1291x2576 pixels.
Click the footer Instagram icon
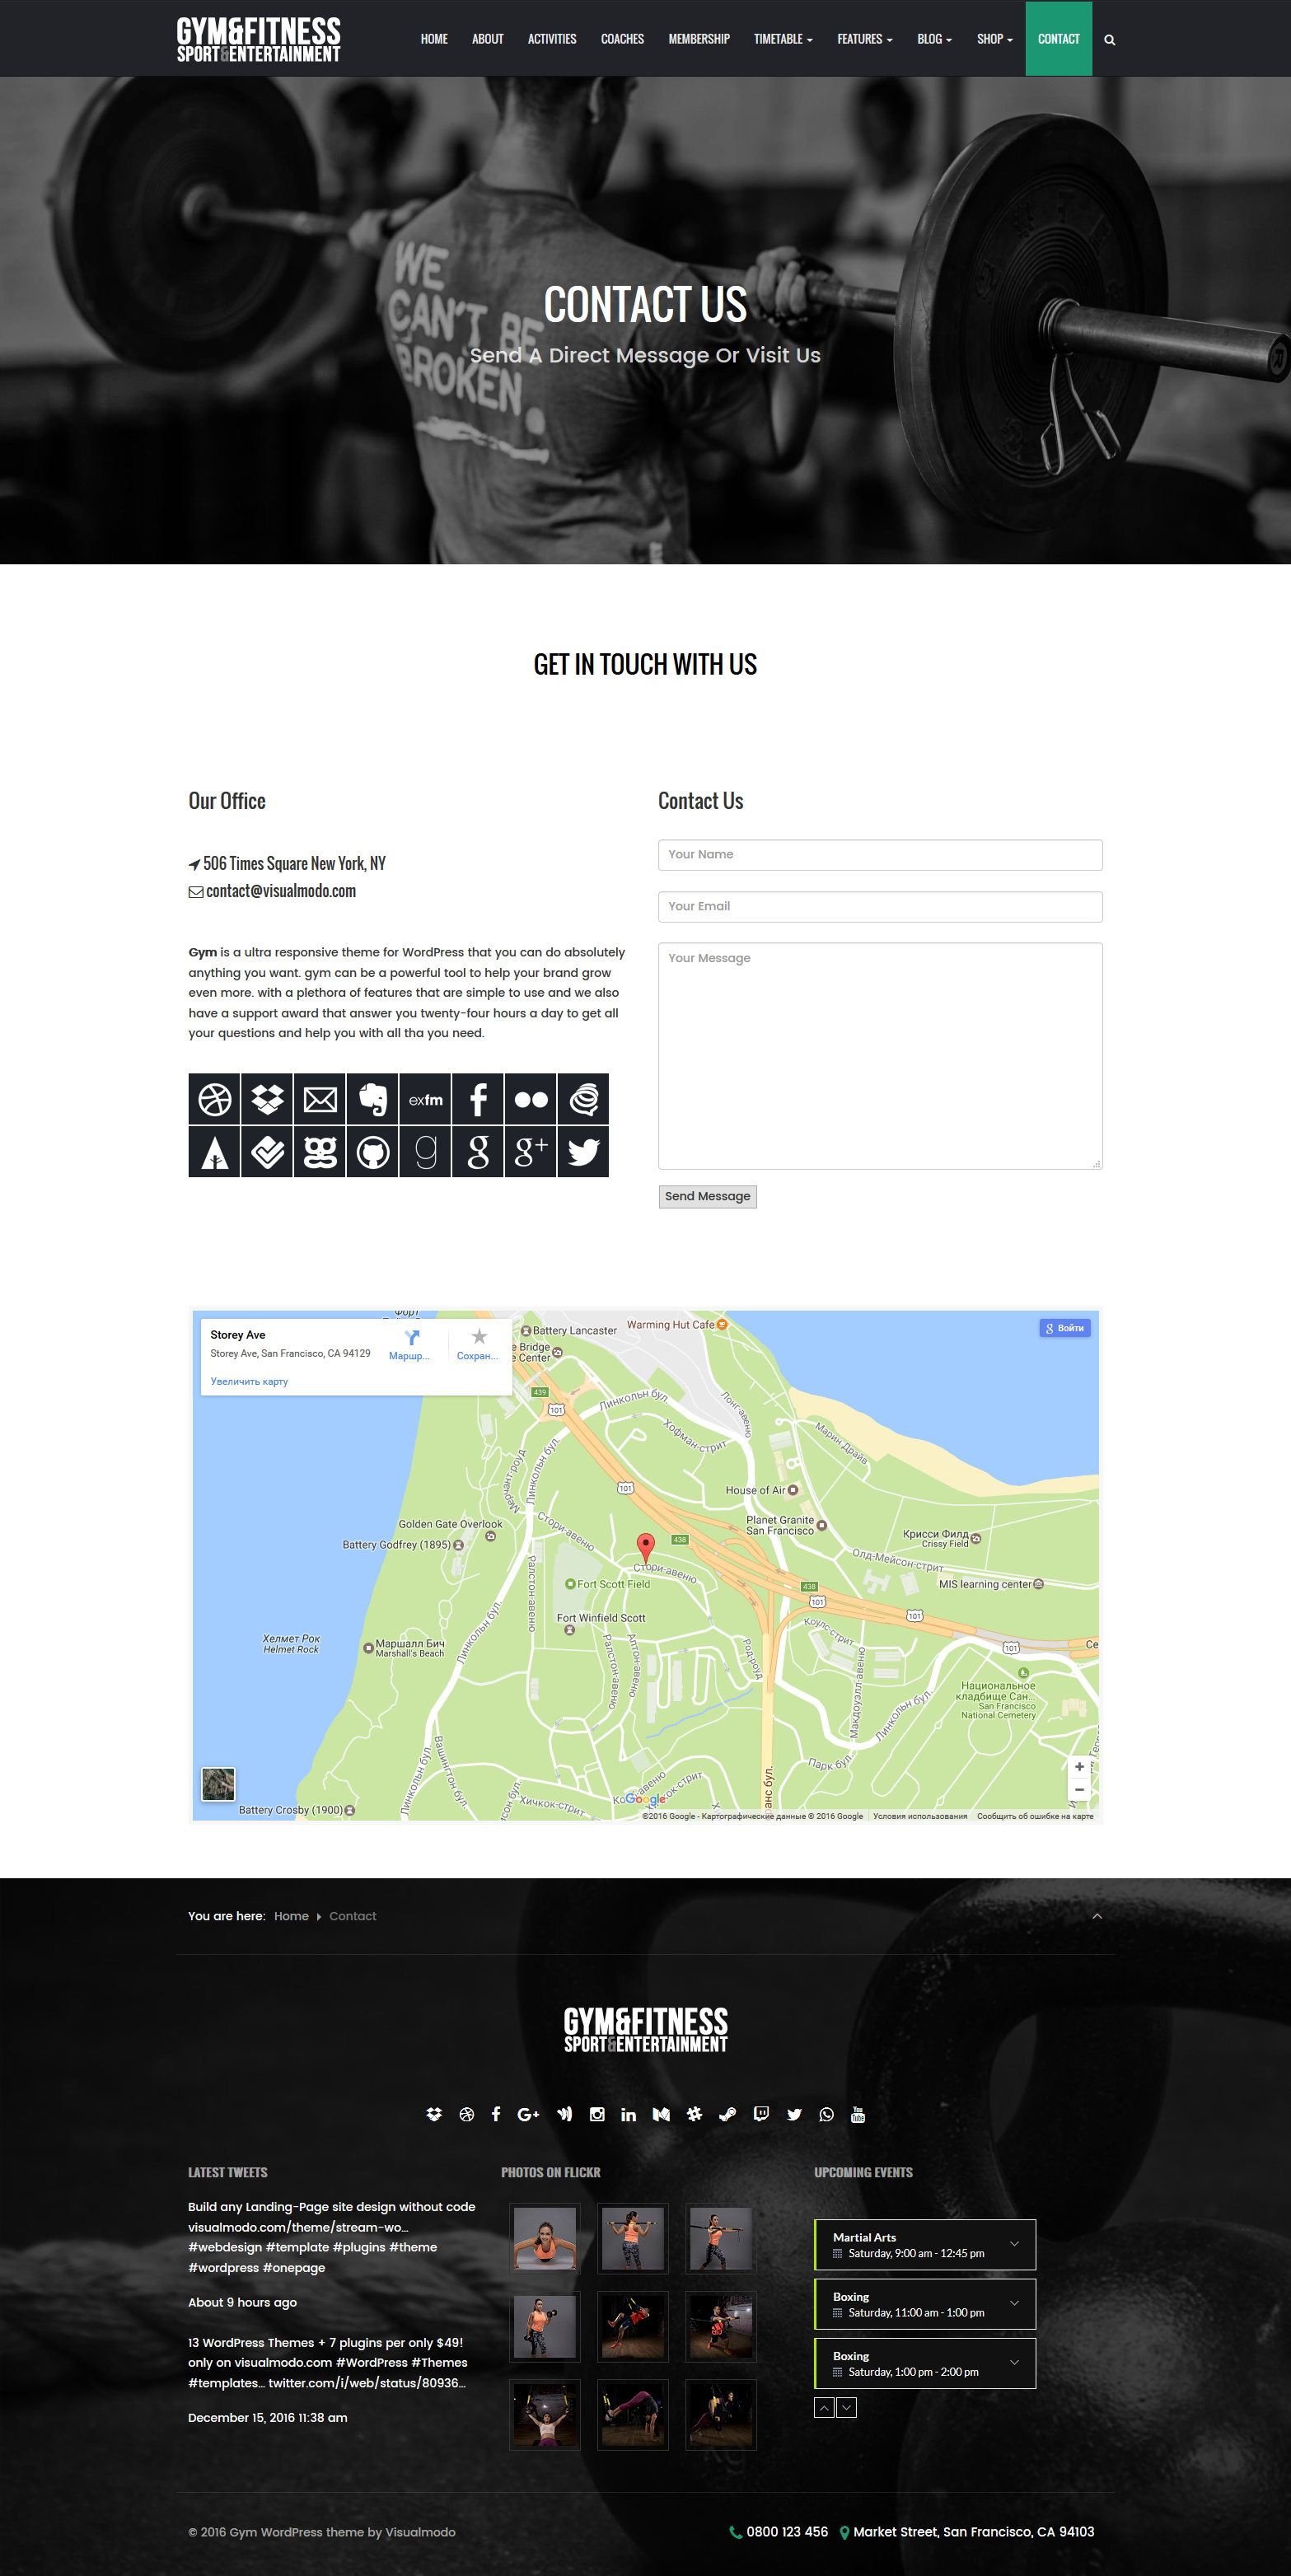[x=597, y=2114]
